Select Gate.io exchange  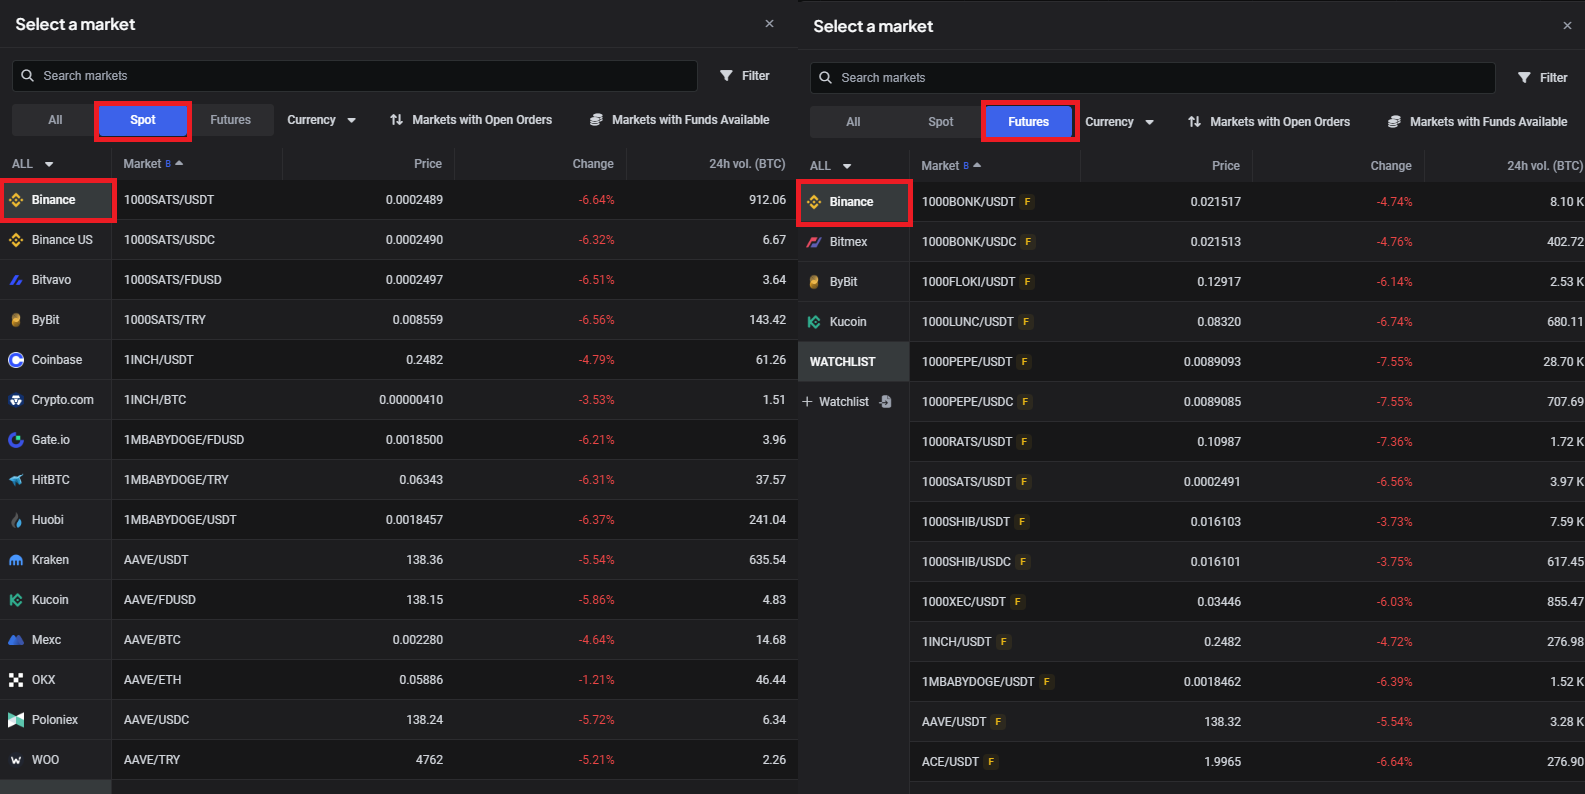click(x=55, y=440)
